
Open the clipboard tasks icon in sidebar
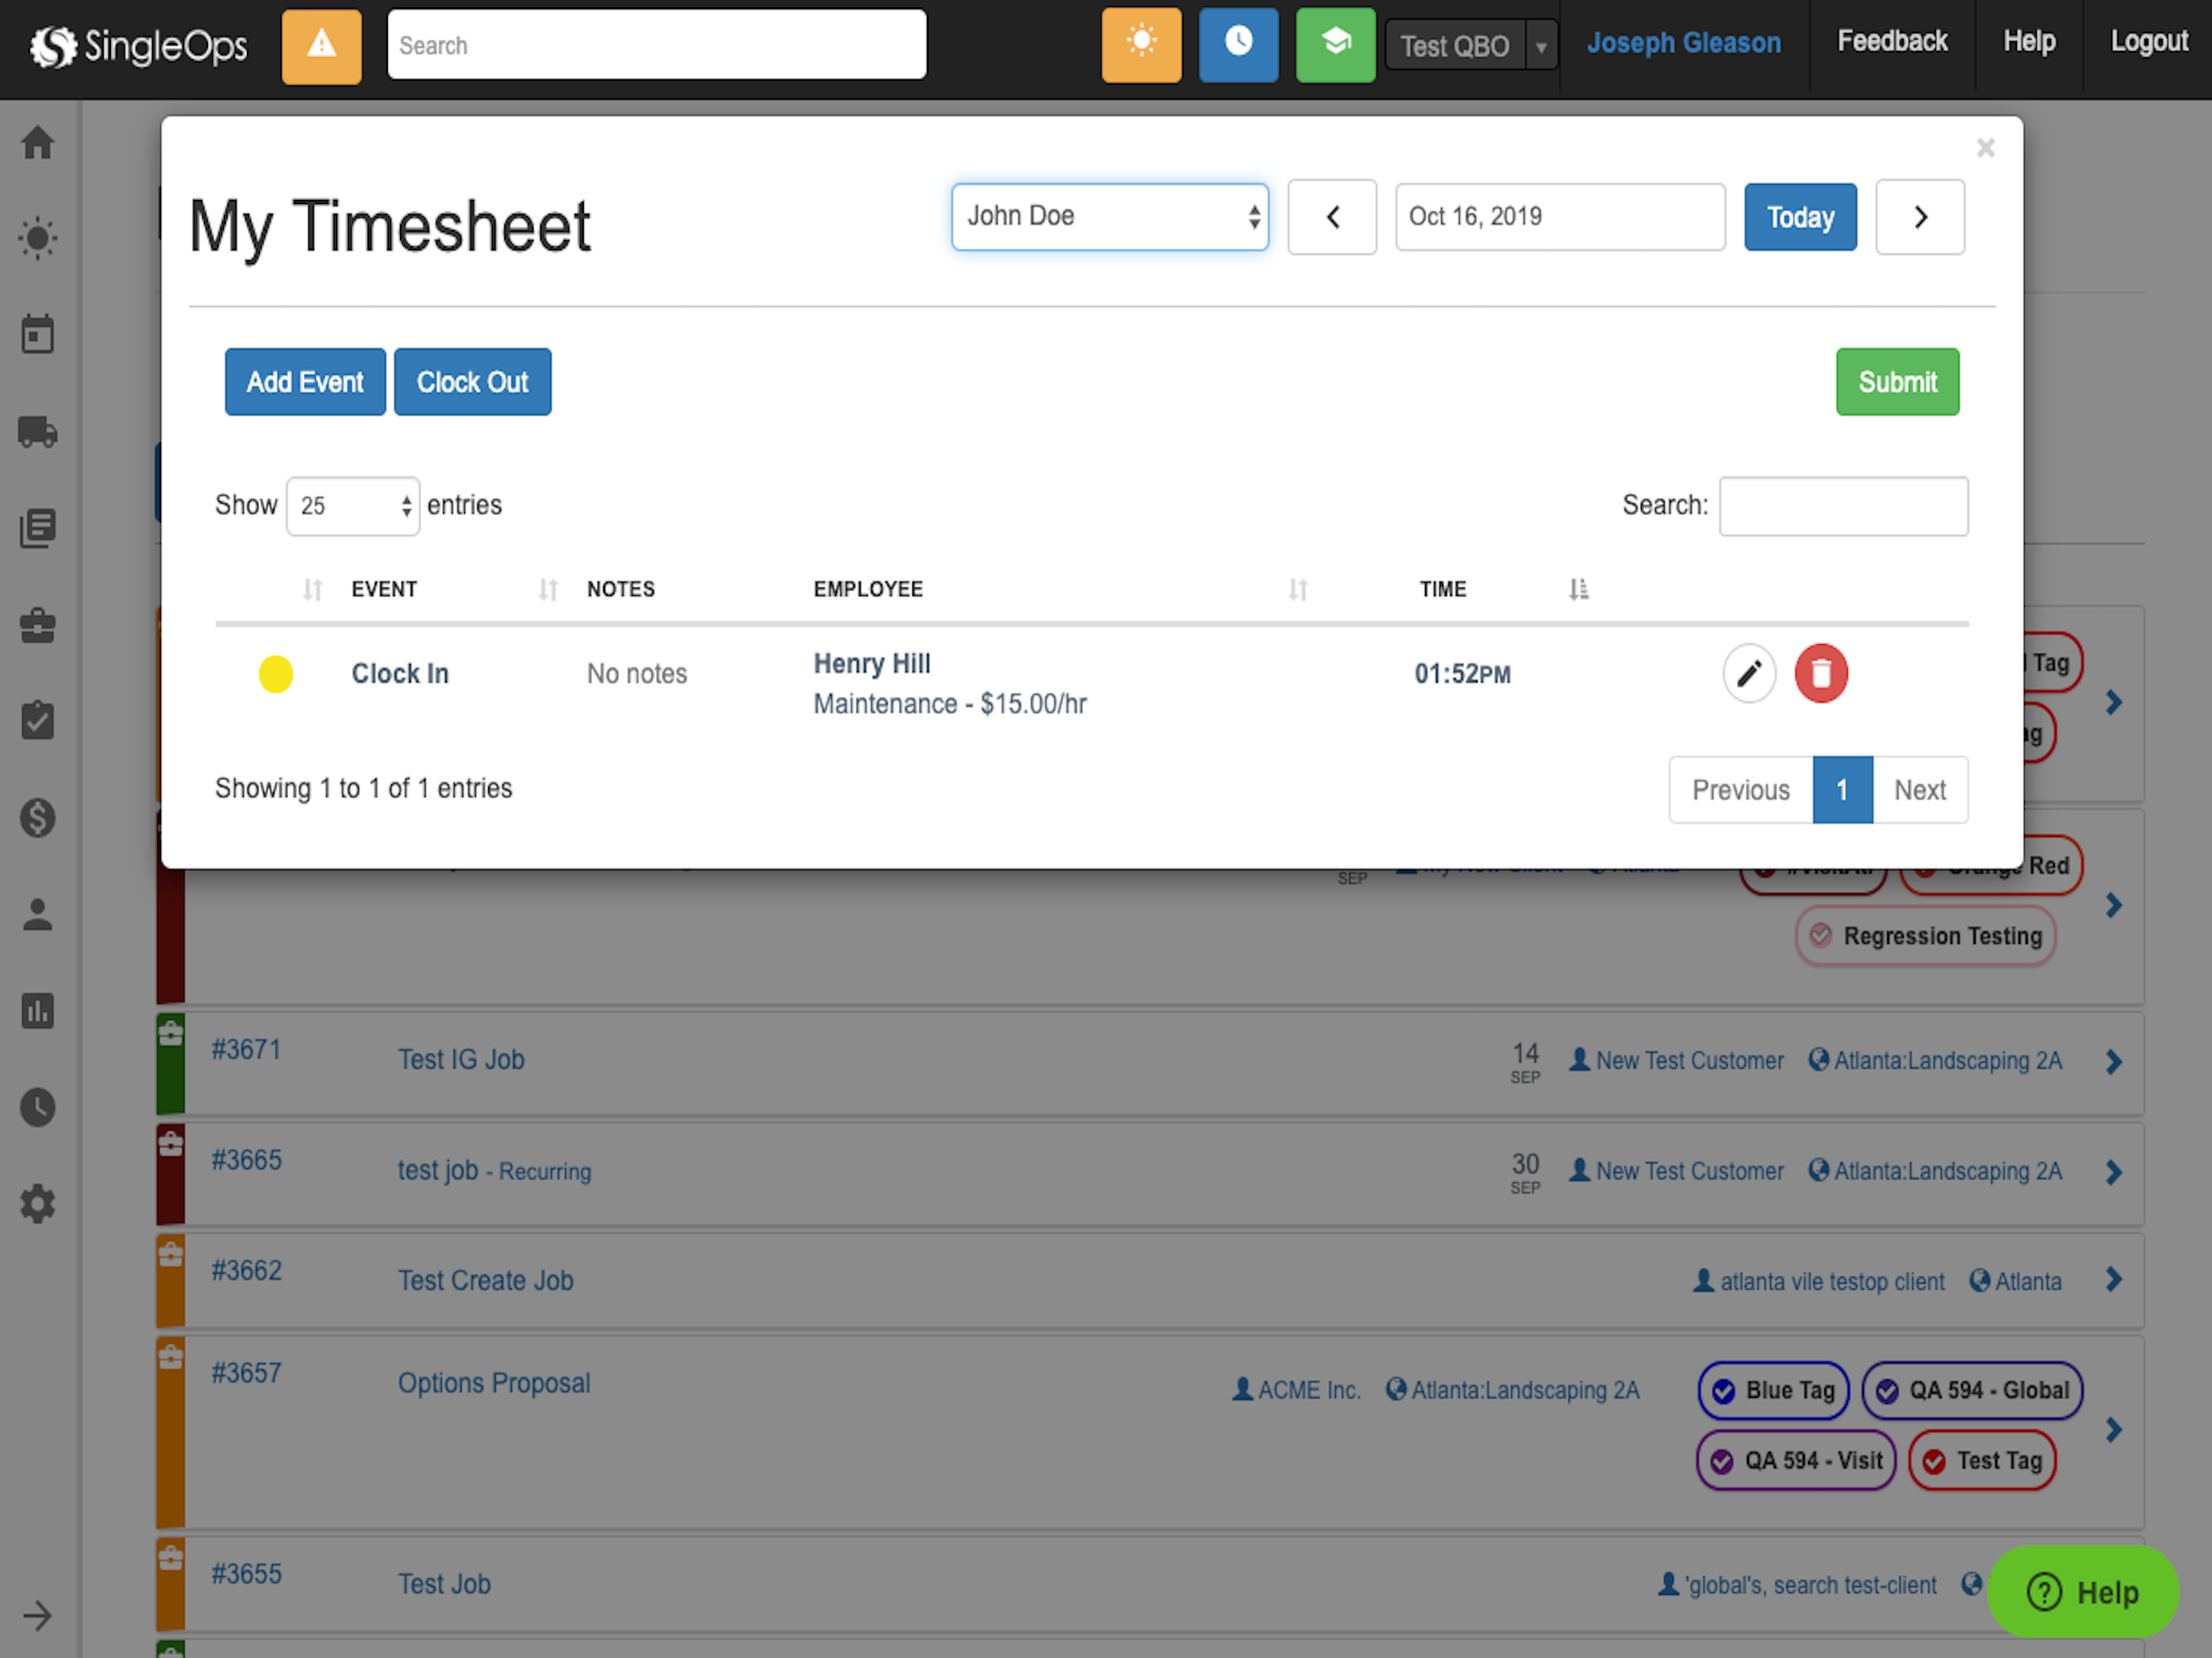tap(38, 720)
